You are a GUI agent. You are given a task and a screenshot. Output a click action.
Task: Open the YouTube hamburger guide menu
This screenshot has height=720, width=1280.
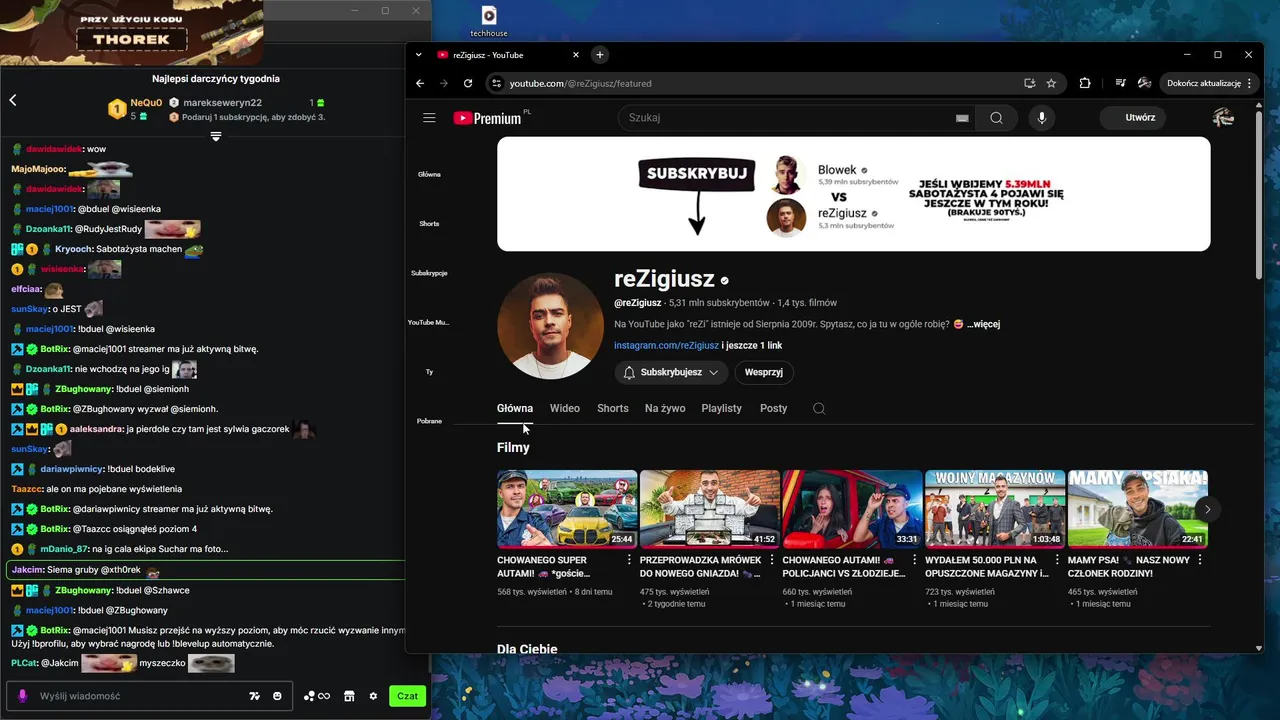point(429,118)
